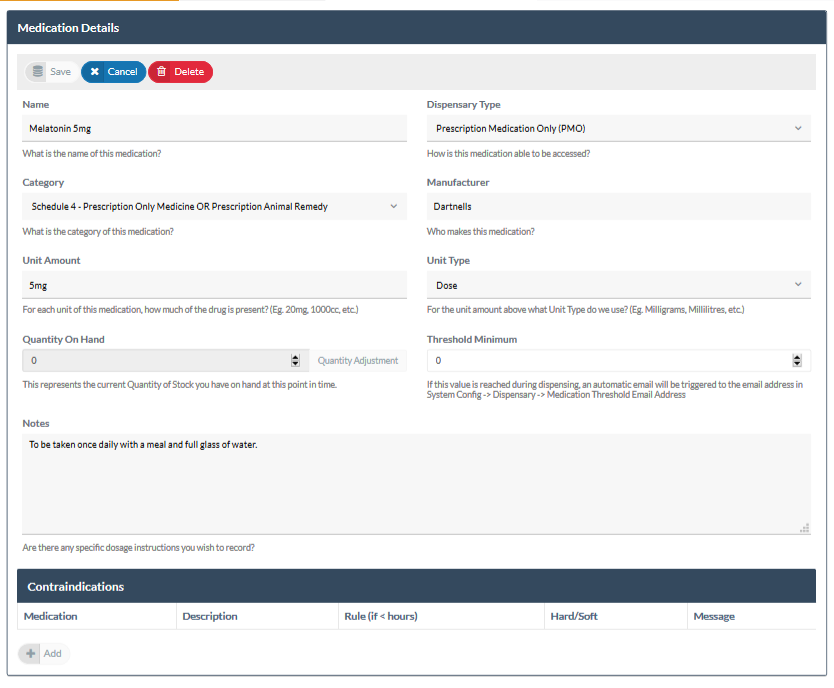Click the Cancel button text
Viewport: 834px width, 688px height.
122,72
